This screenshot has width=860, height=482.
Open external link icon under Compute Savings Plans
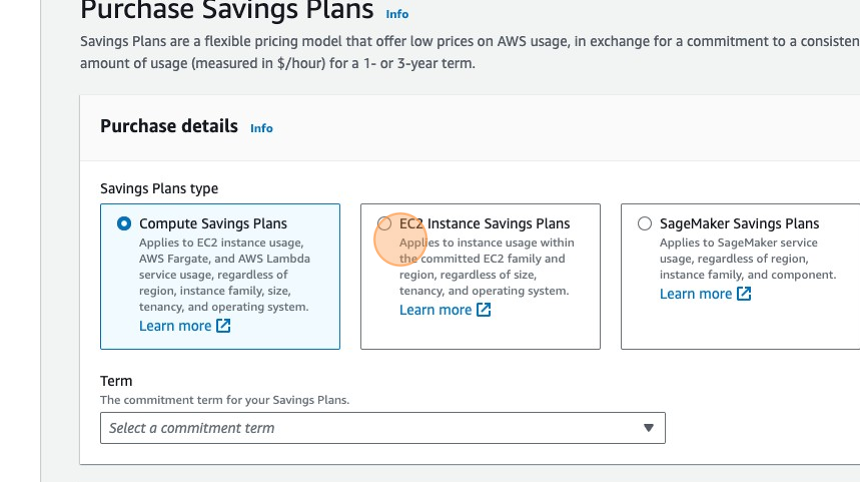coord(223,326)
